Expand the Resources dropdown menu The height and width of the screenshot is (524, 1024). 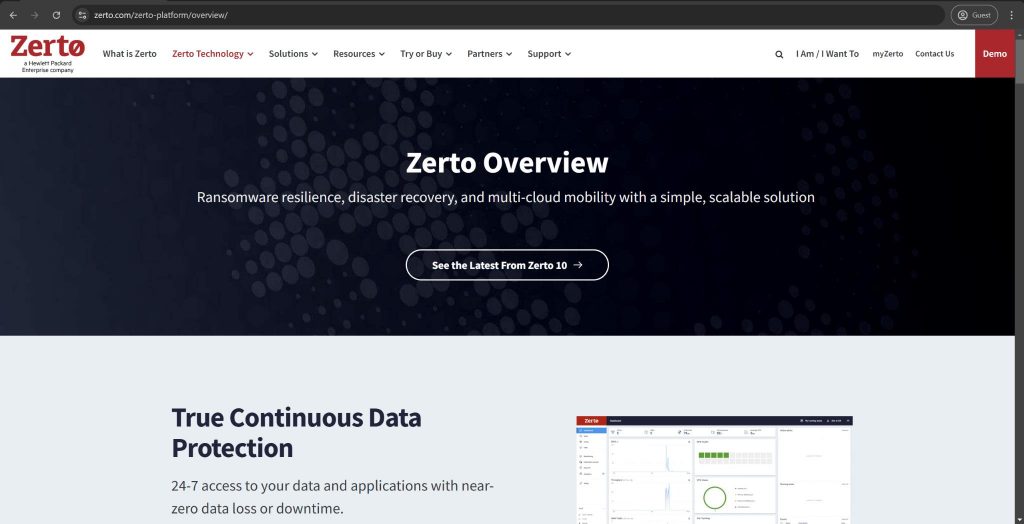coord(358,54)
